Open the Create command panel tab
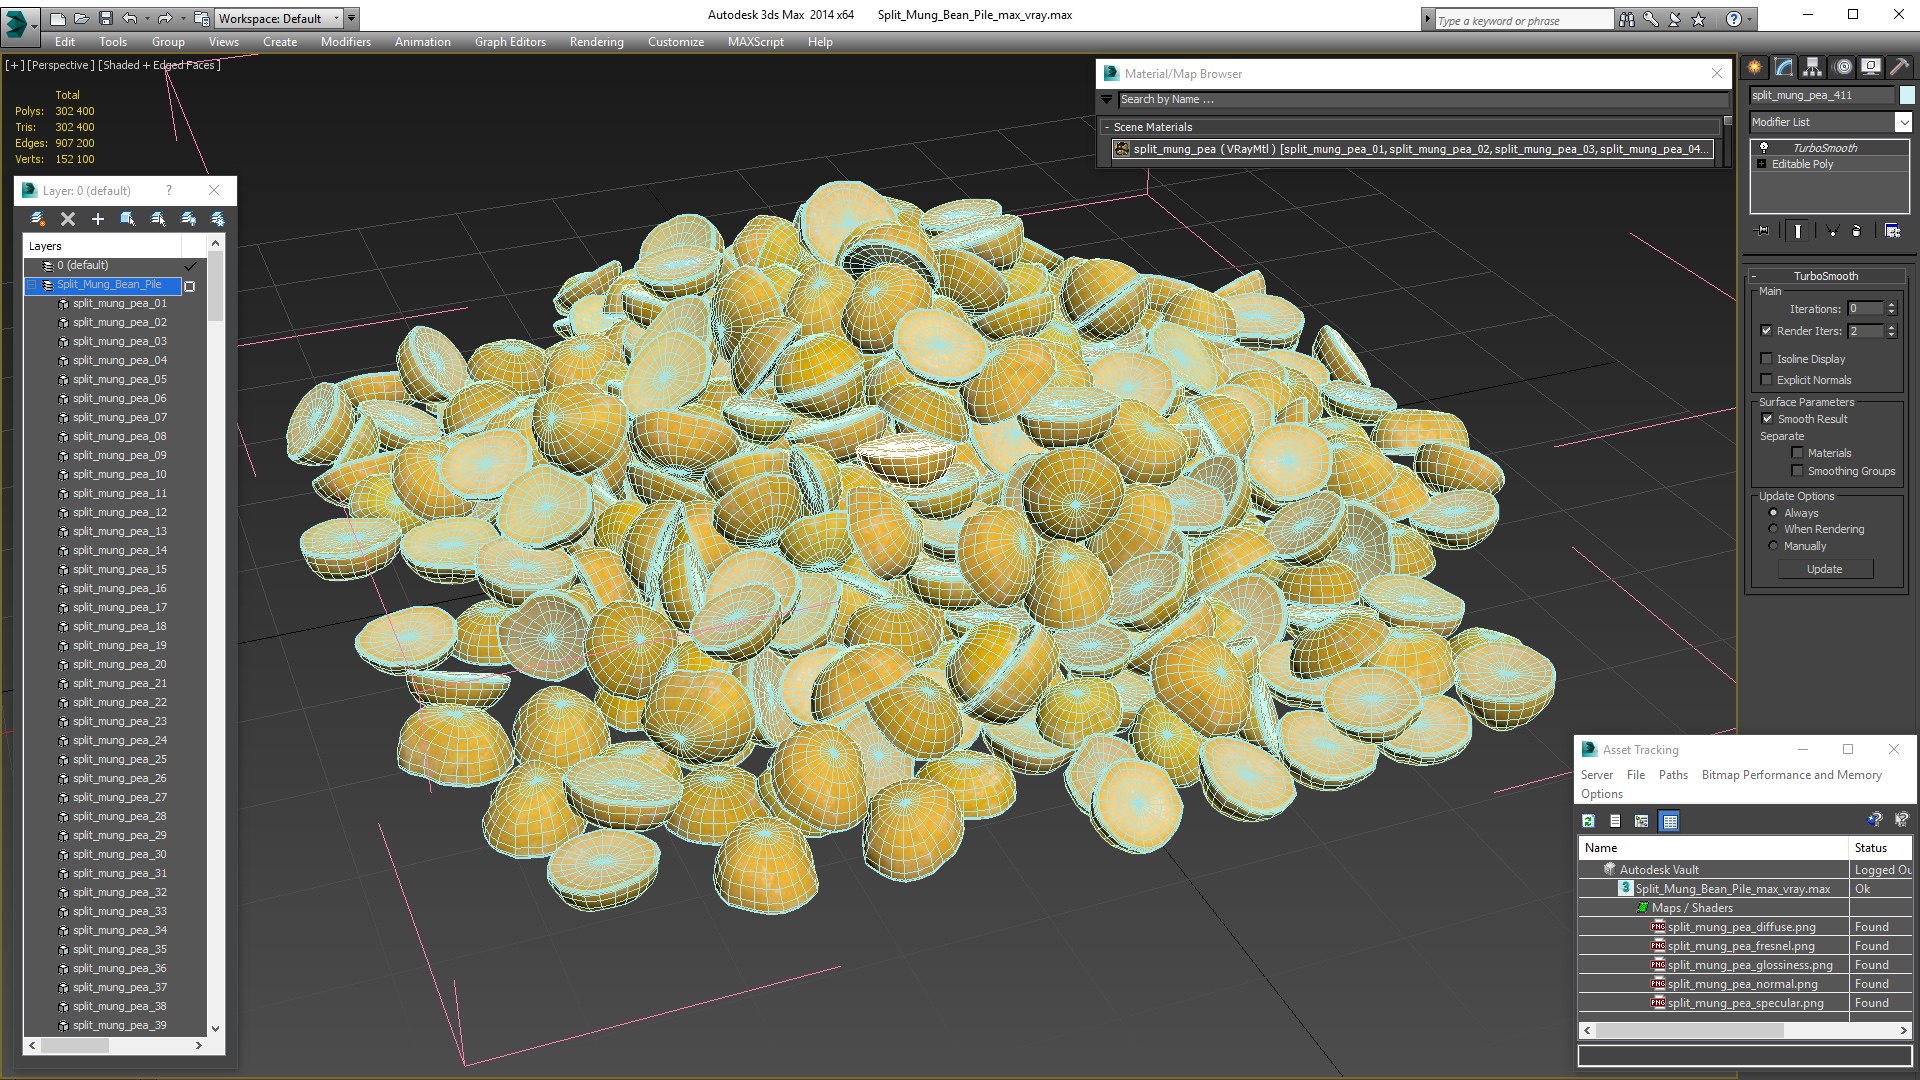Screen dimensions: 1920x1080 point(1755,67)
